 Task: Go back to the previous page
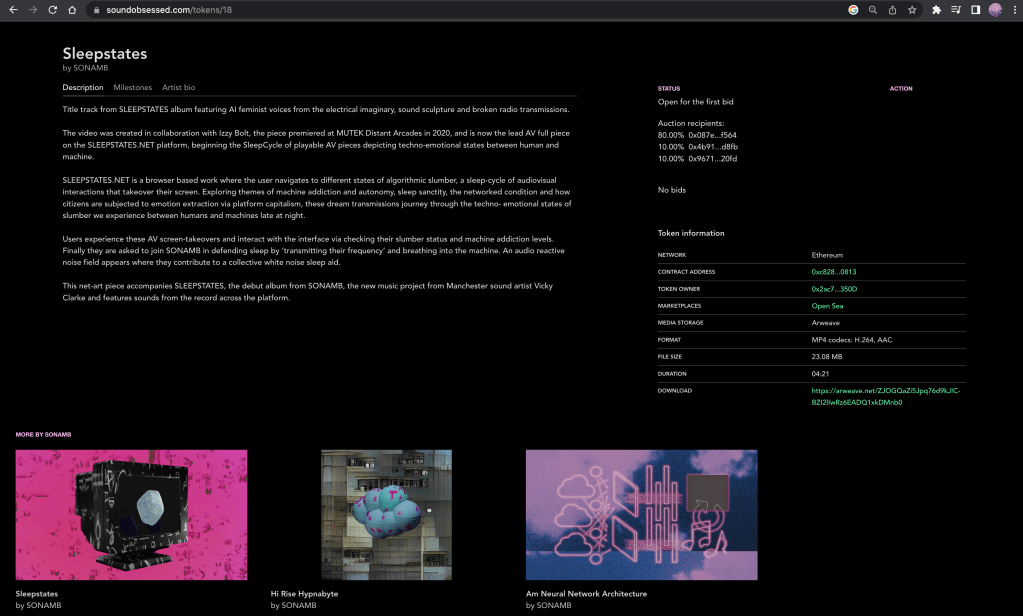(x=13, y=10)
